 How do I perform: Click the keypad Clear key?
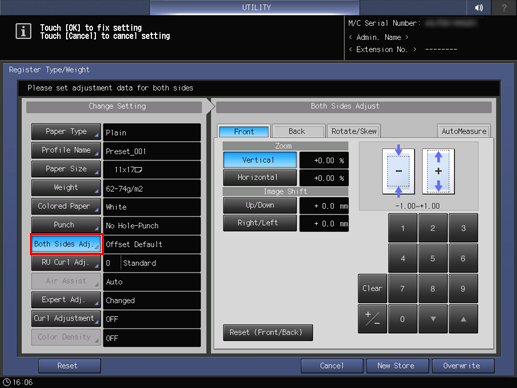click(x=372, y=288)
